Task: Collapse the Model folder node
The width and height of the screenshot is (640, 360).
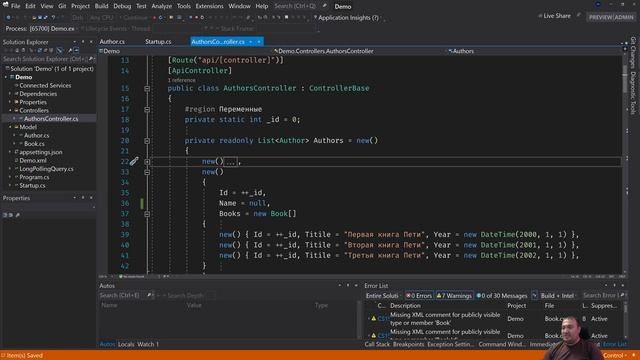Action: click(10, 127)
